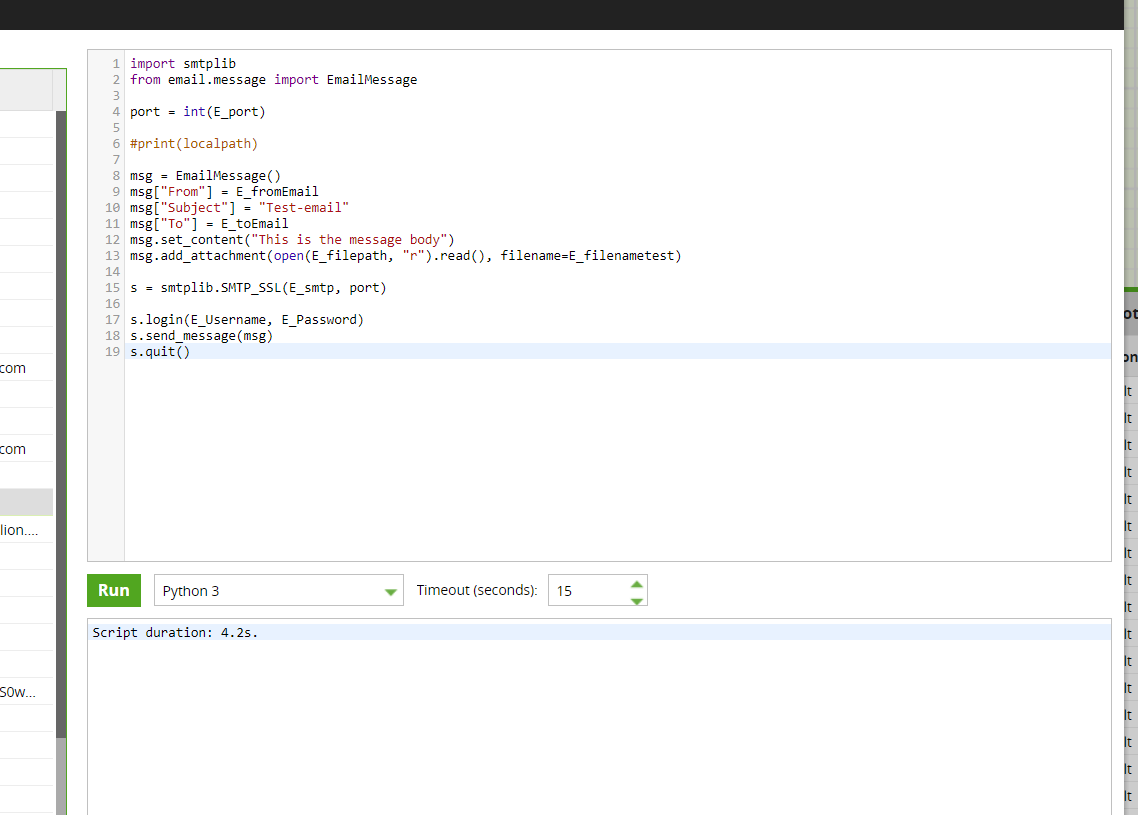Click the line msg["From"] = E_fromEmail
1138x815 pixels.
click(x=224, y=192)
